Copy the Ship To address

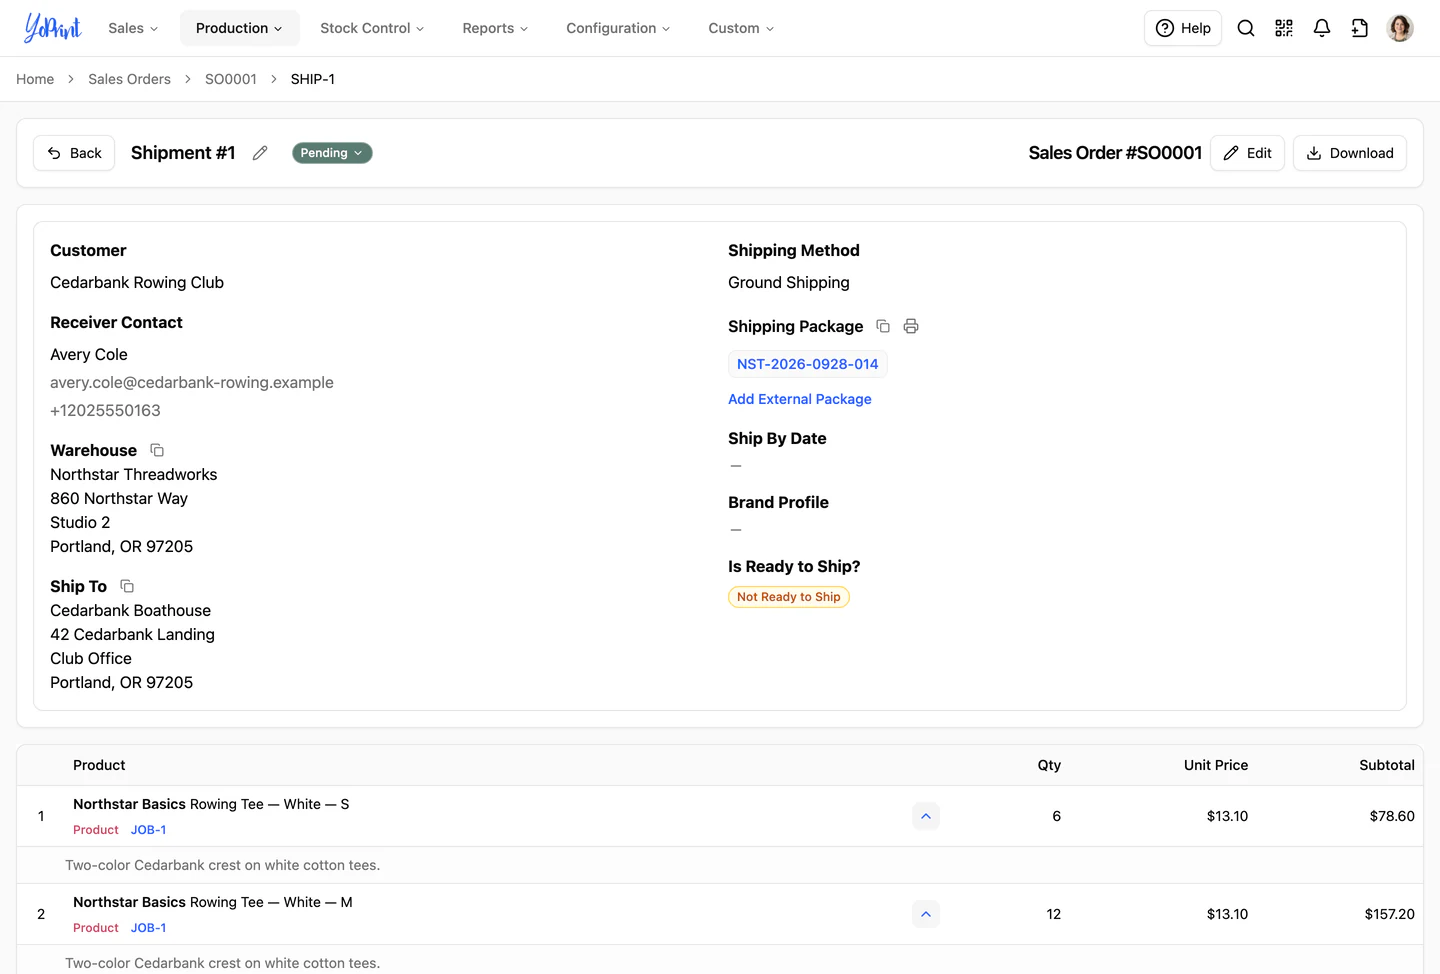127,586
